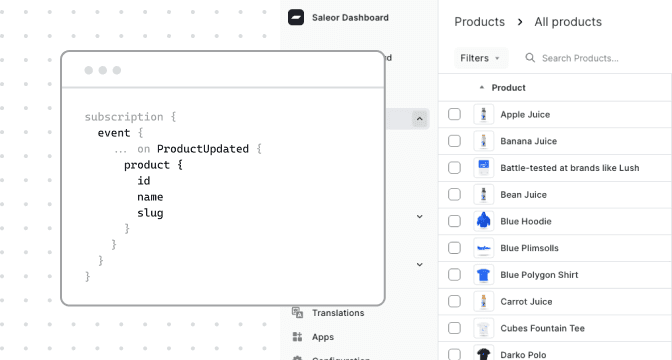Open the Bean Juice product row
This screenshot has width=672, height=360.
tap(555, 195)
